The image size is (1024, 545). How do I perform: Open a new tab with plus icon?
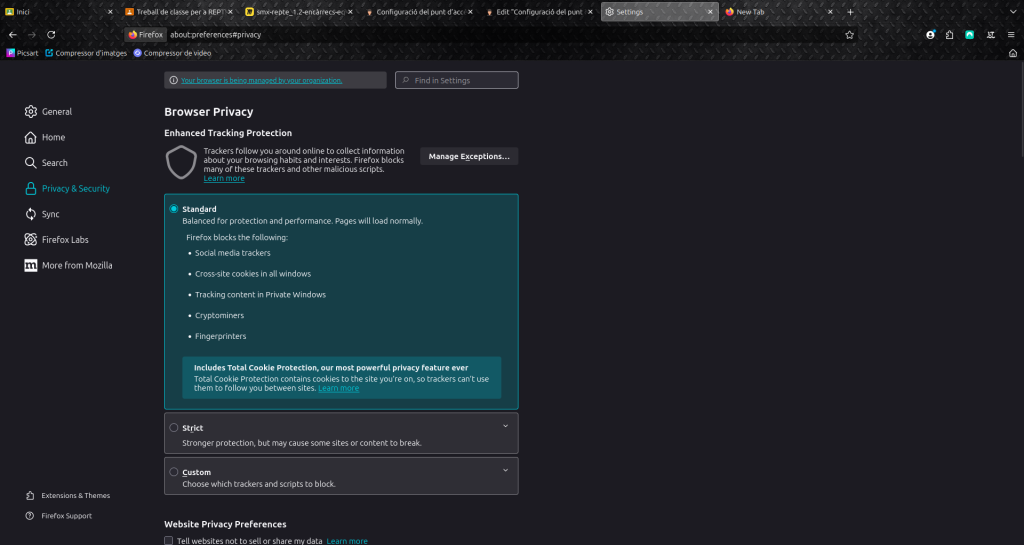[850, 12]
